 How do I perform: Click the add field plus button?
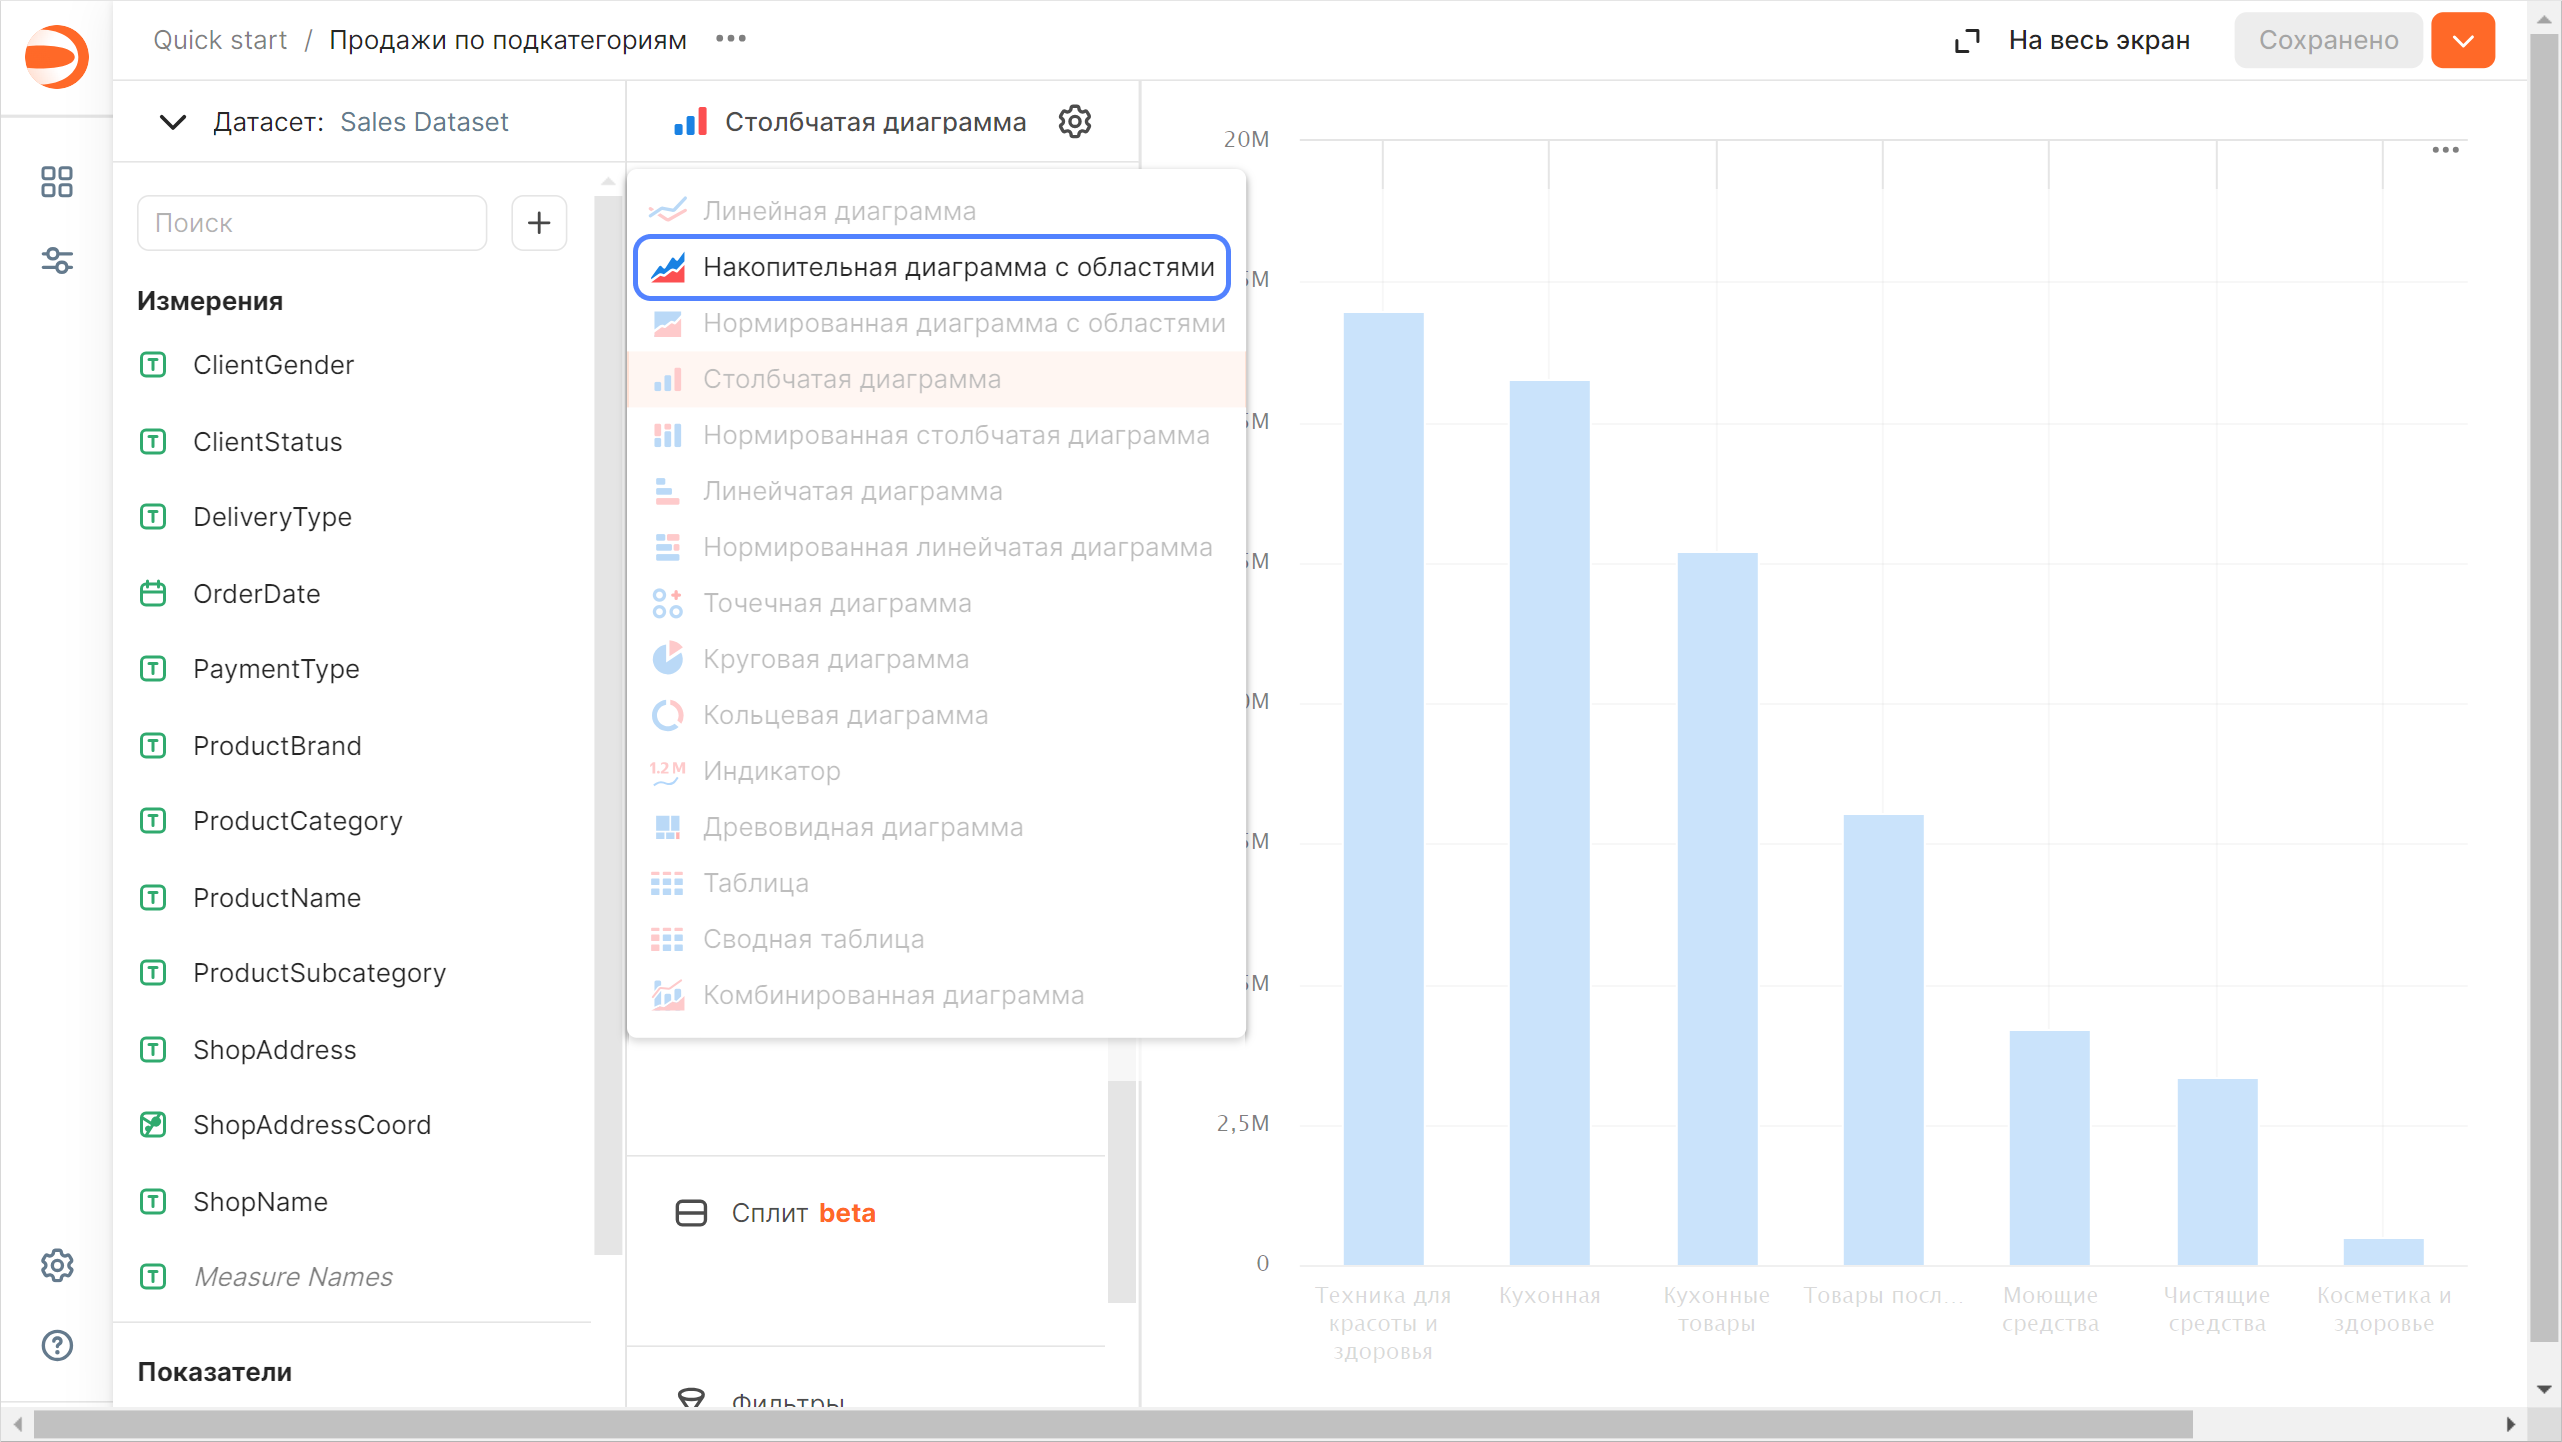[539, 222]
